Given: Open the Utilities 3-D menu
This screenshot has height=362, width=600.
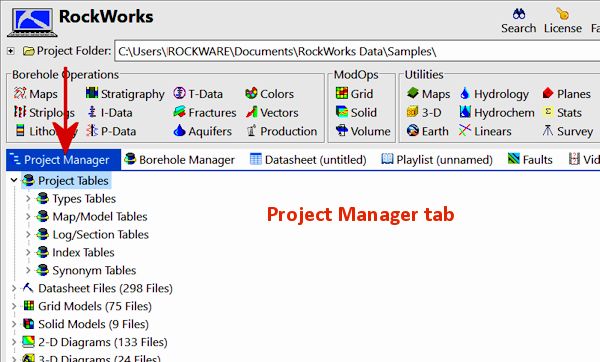Looking at the screenshot, I should (x=424, y=113).
